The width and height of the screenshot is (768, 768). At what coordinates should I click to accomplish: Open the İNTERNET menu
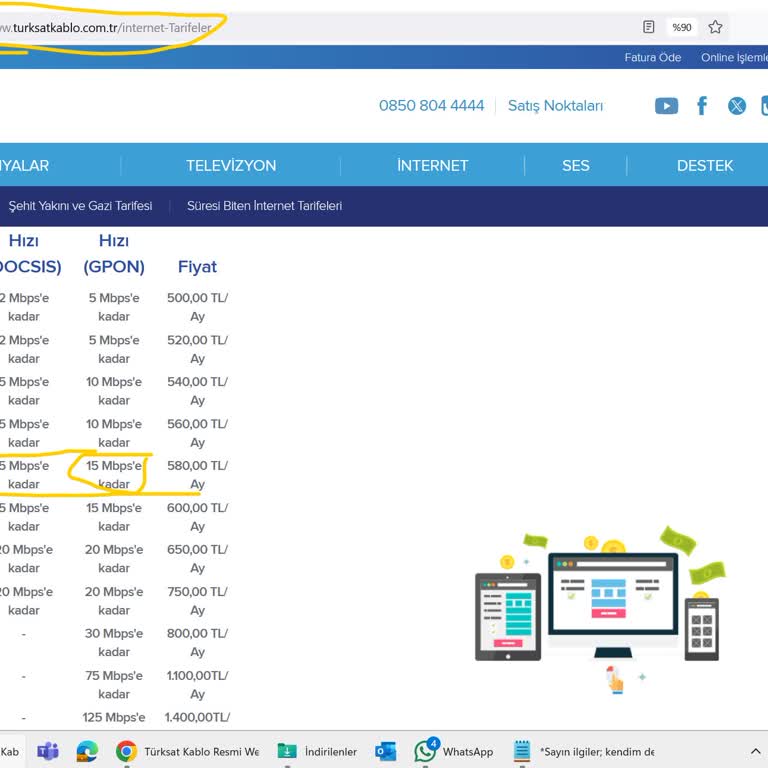pyautogui.click(x=432, y=166)
